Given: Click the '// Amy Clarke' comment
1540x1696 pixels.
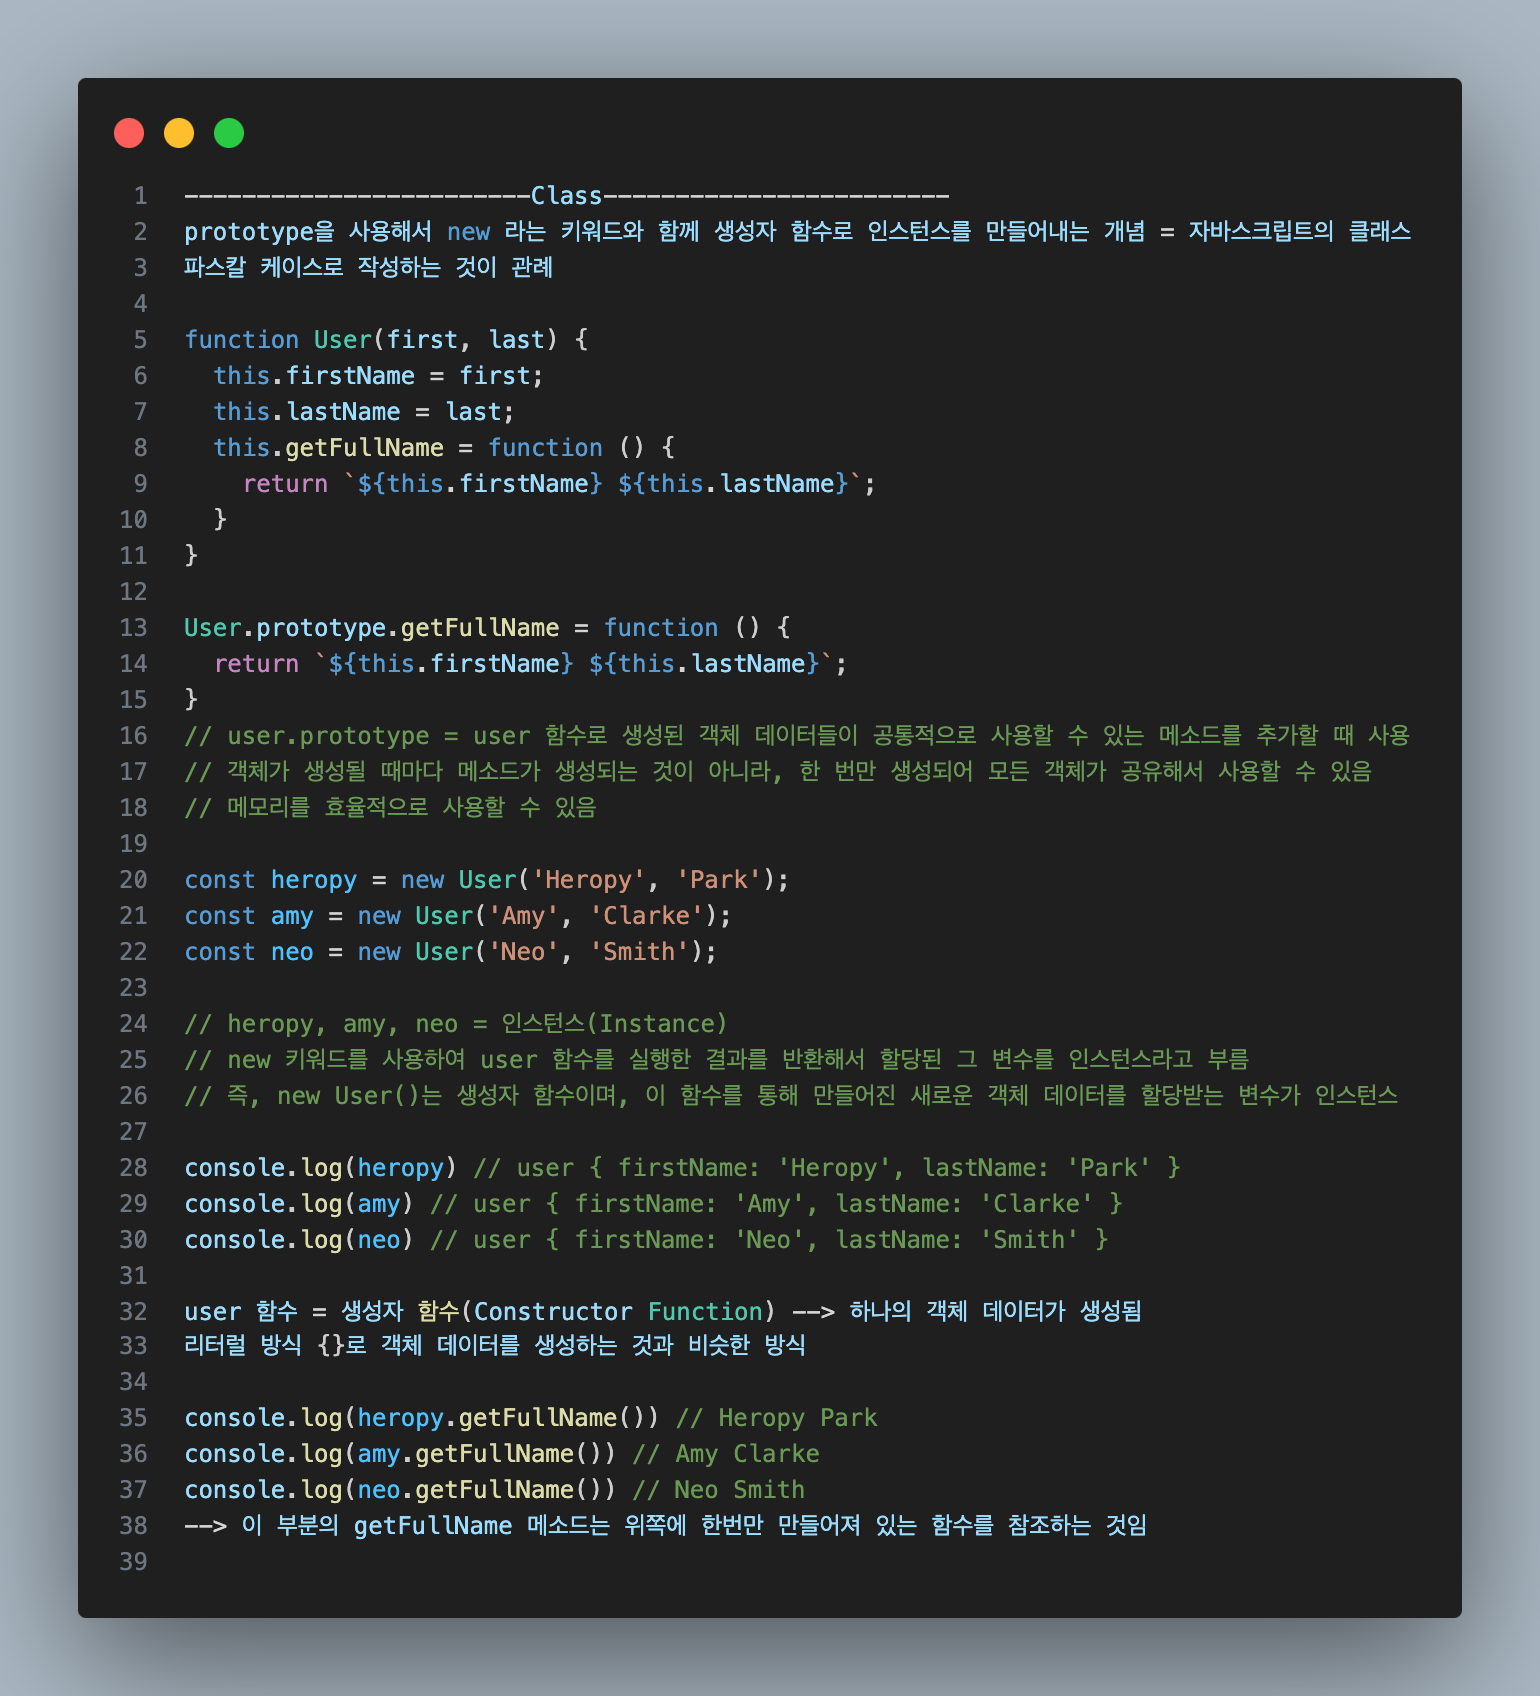Looking at the screenshot, I should coord(726,1454).
